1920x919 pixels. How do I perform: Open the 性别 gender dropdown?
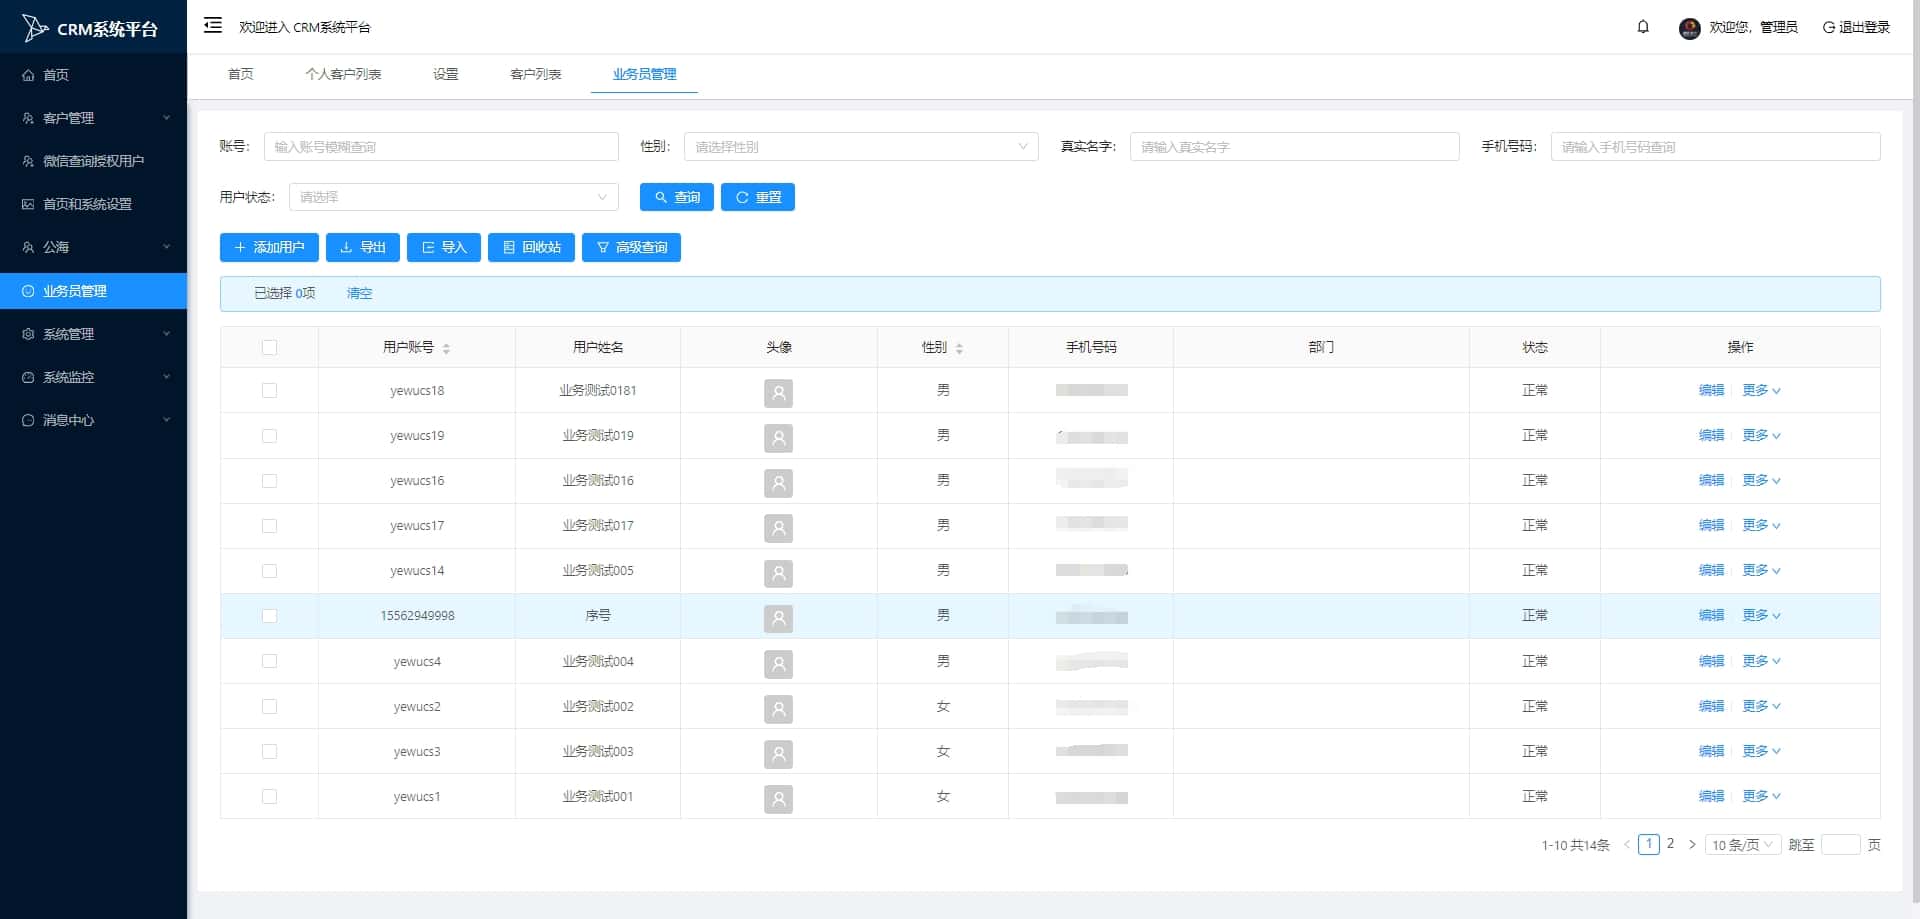tap(861, 147)
